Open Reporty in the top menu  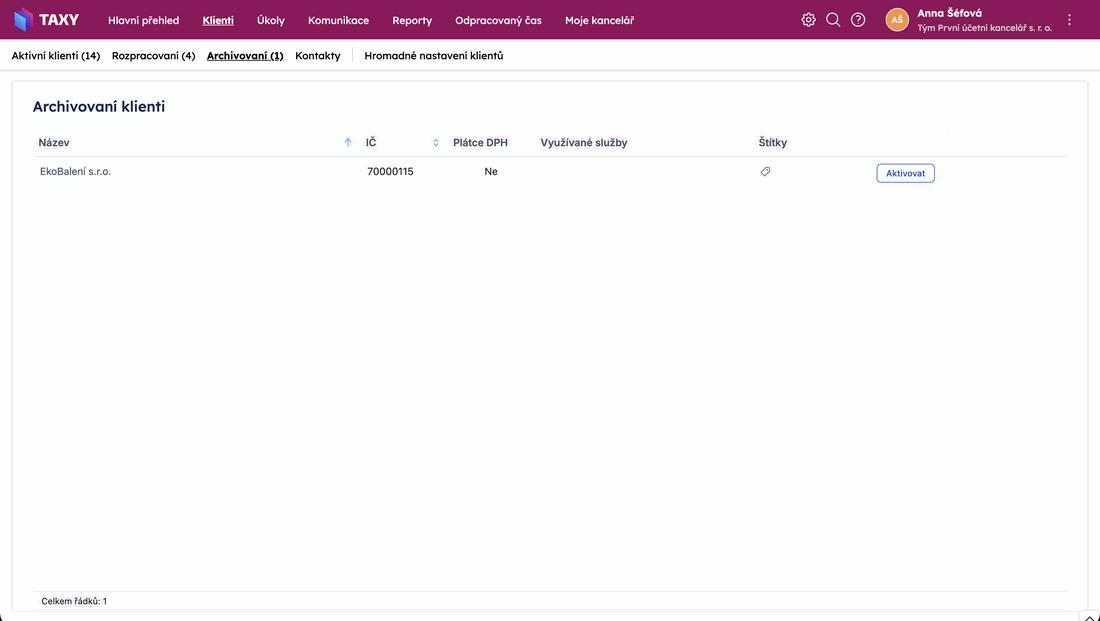click(412, 20)
